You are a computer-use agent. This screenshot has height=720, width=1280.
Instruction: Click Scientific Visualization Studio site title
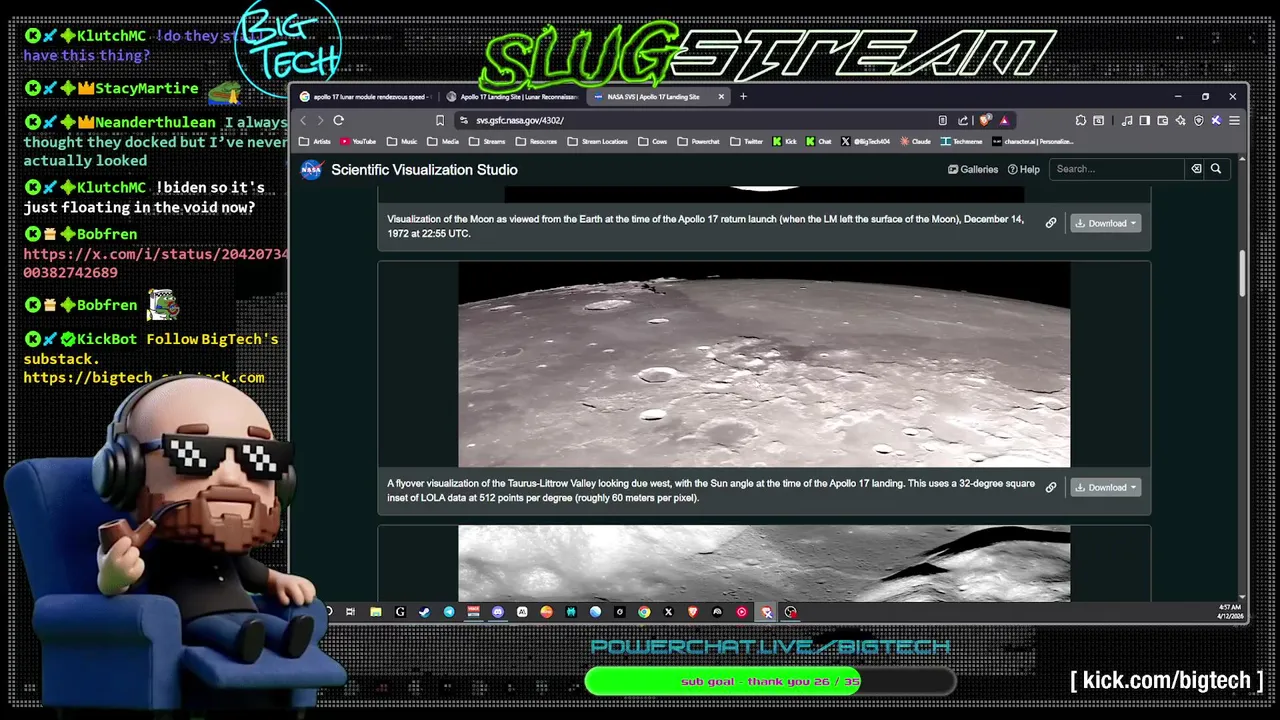[x=424, y=170]
